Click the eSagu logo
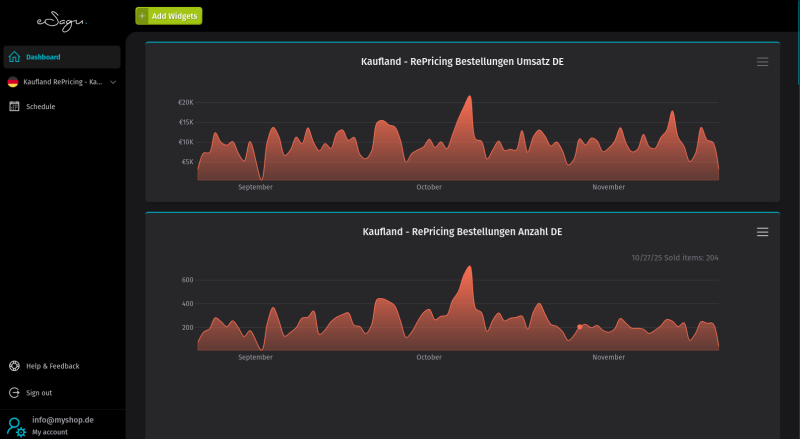This screenshot has width=800, height=439. tap(62, 21)
